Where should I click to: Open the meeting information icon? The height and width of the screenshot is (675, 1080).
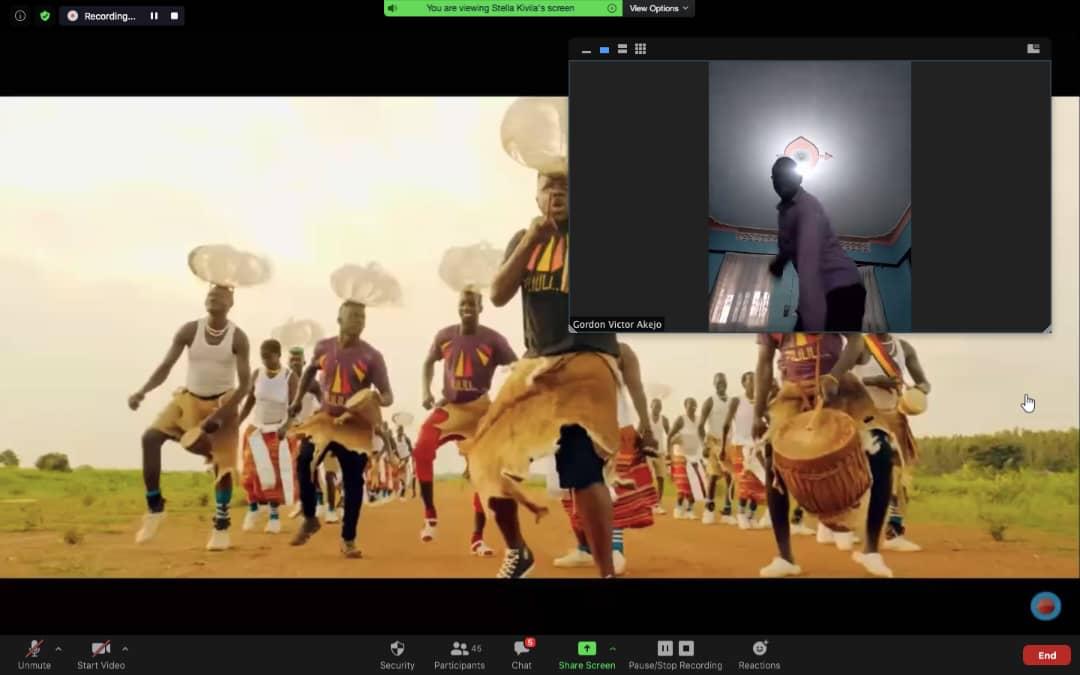point(20,15)
